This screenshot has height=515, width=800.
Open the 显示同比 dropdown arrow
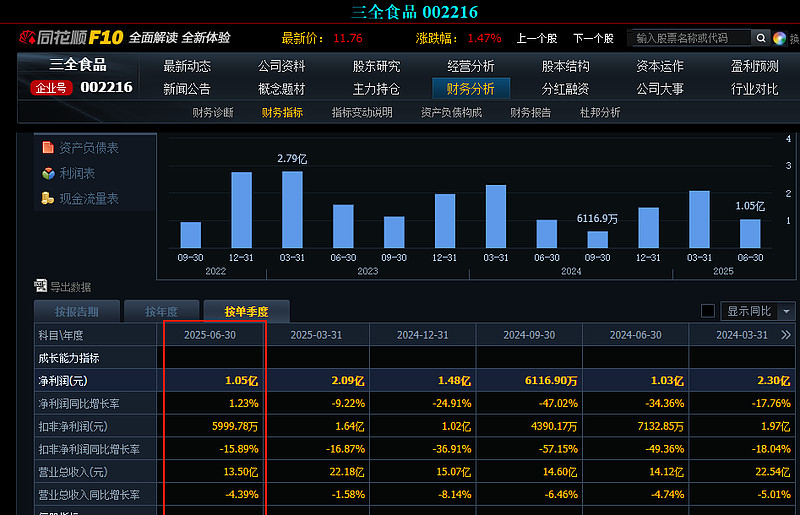(x=786, y=311)
